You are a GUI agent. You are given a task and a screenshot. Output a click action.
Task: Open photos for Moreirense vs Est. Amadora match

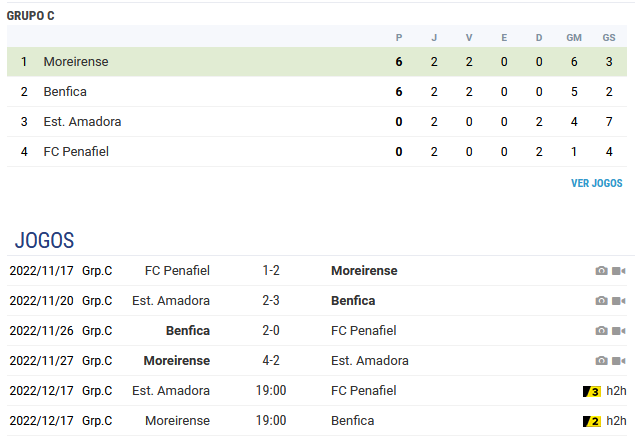click(601, 361)
